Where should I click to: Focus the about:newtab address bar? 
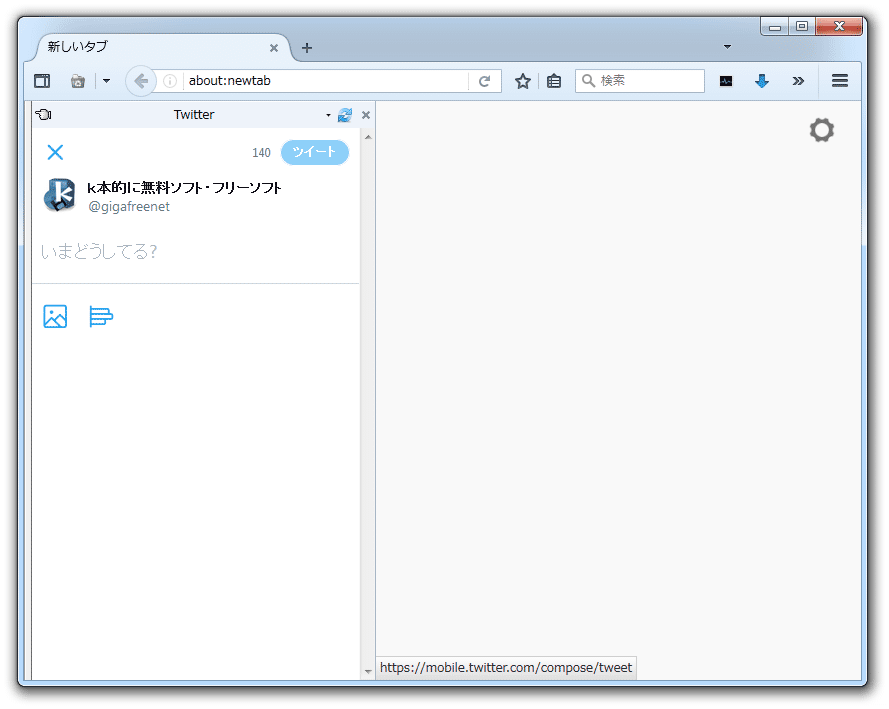327,81
